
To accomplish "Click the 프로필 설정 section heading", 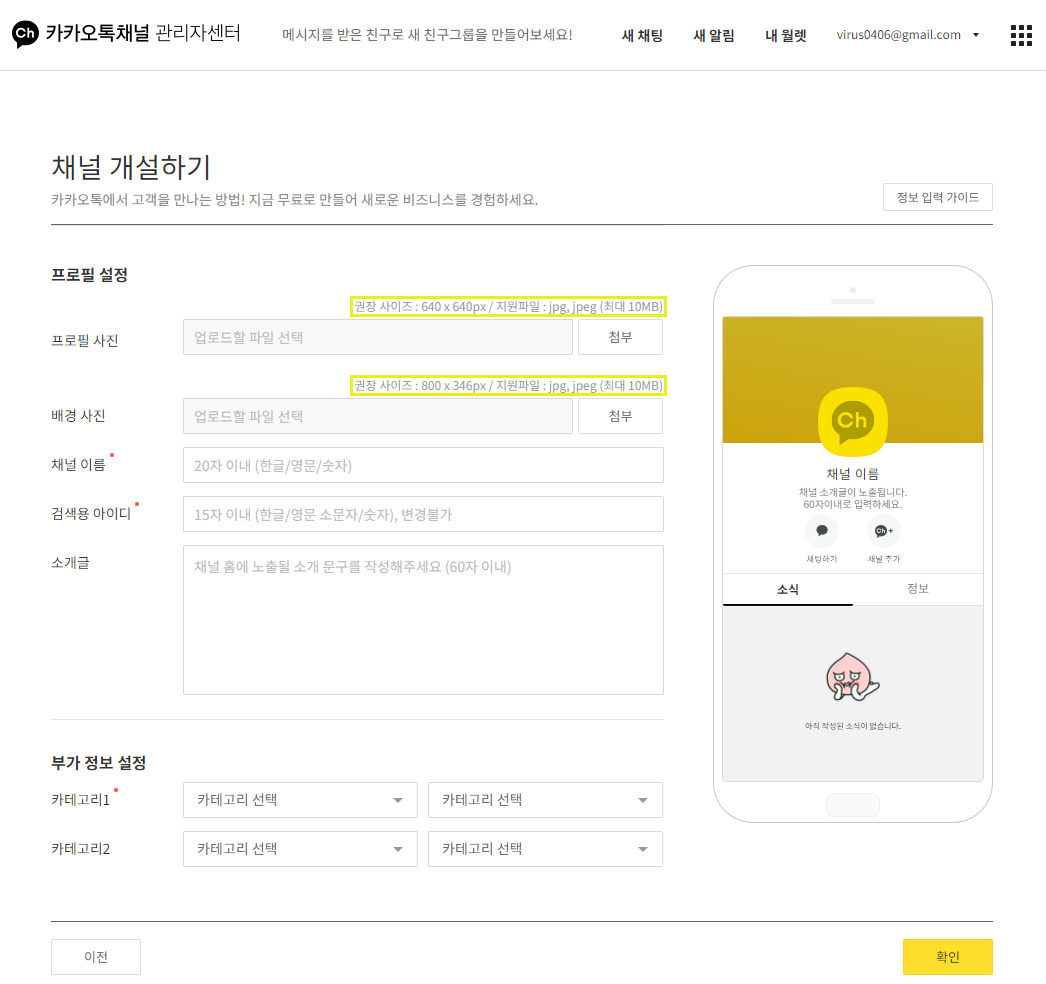I will click(x=89, y=275).
